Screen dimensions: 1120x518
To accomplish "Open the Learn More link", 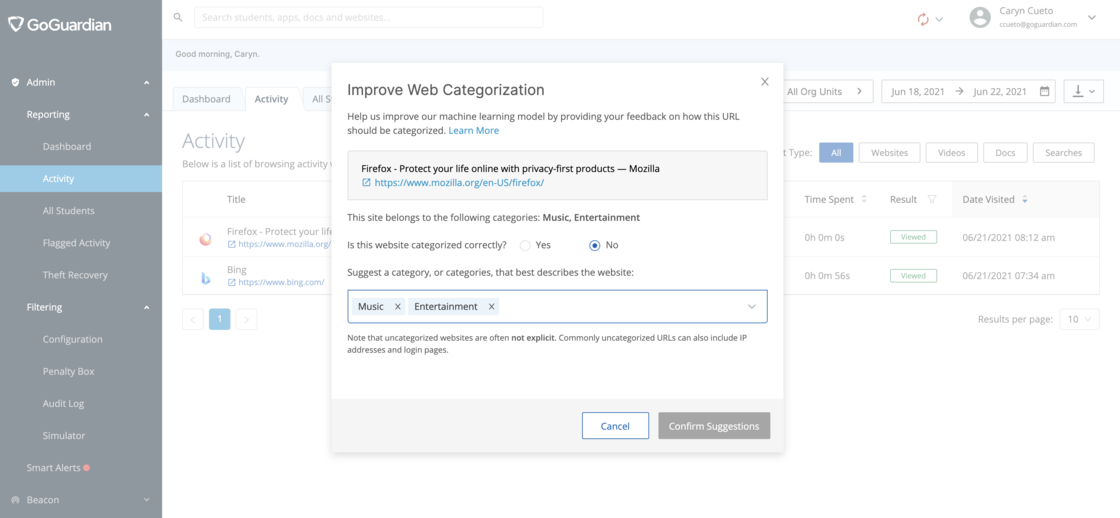I will (474, 131).
